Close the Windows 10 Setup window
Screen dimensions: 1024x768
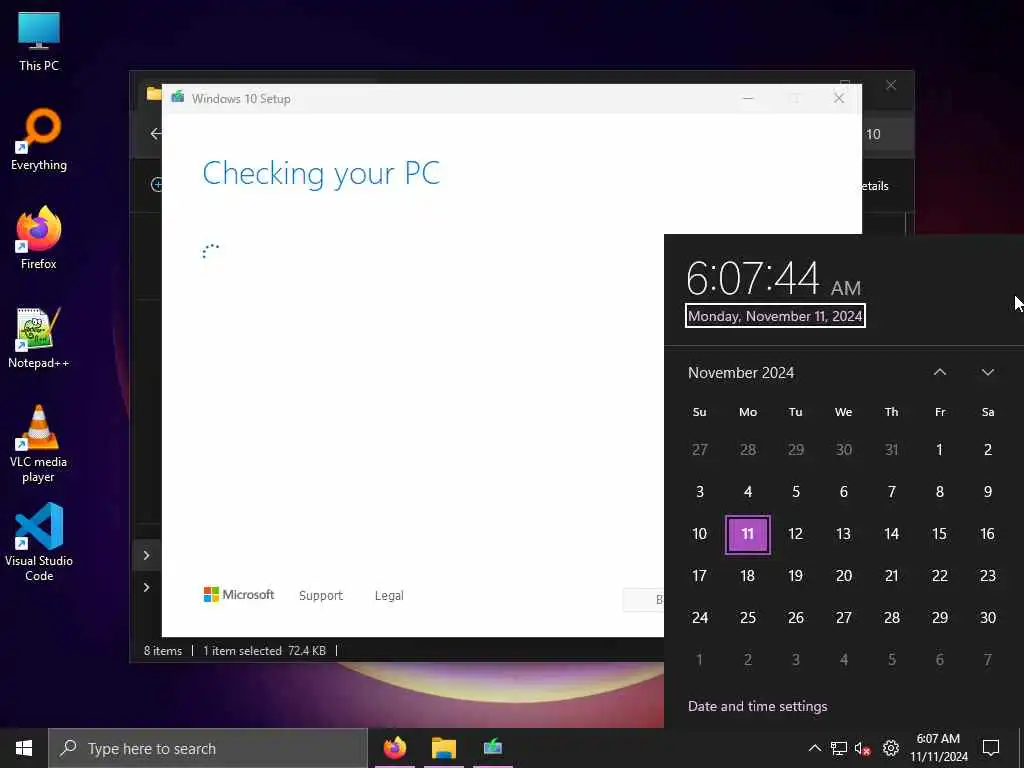click(839, 99)
